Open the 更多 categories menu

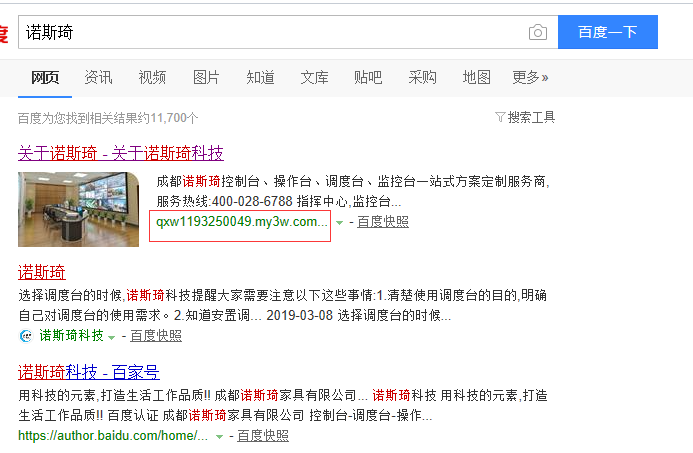[x=530, y=77]
